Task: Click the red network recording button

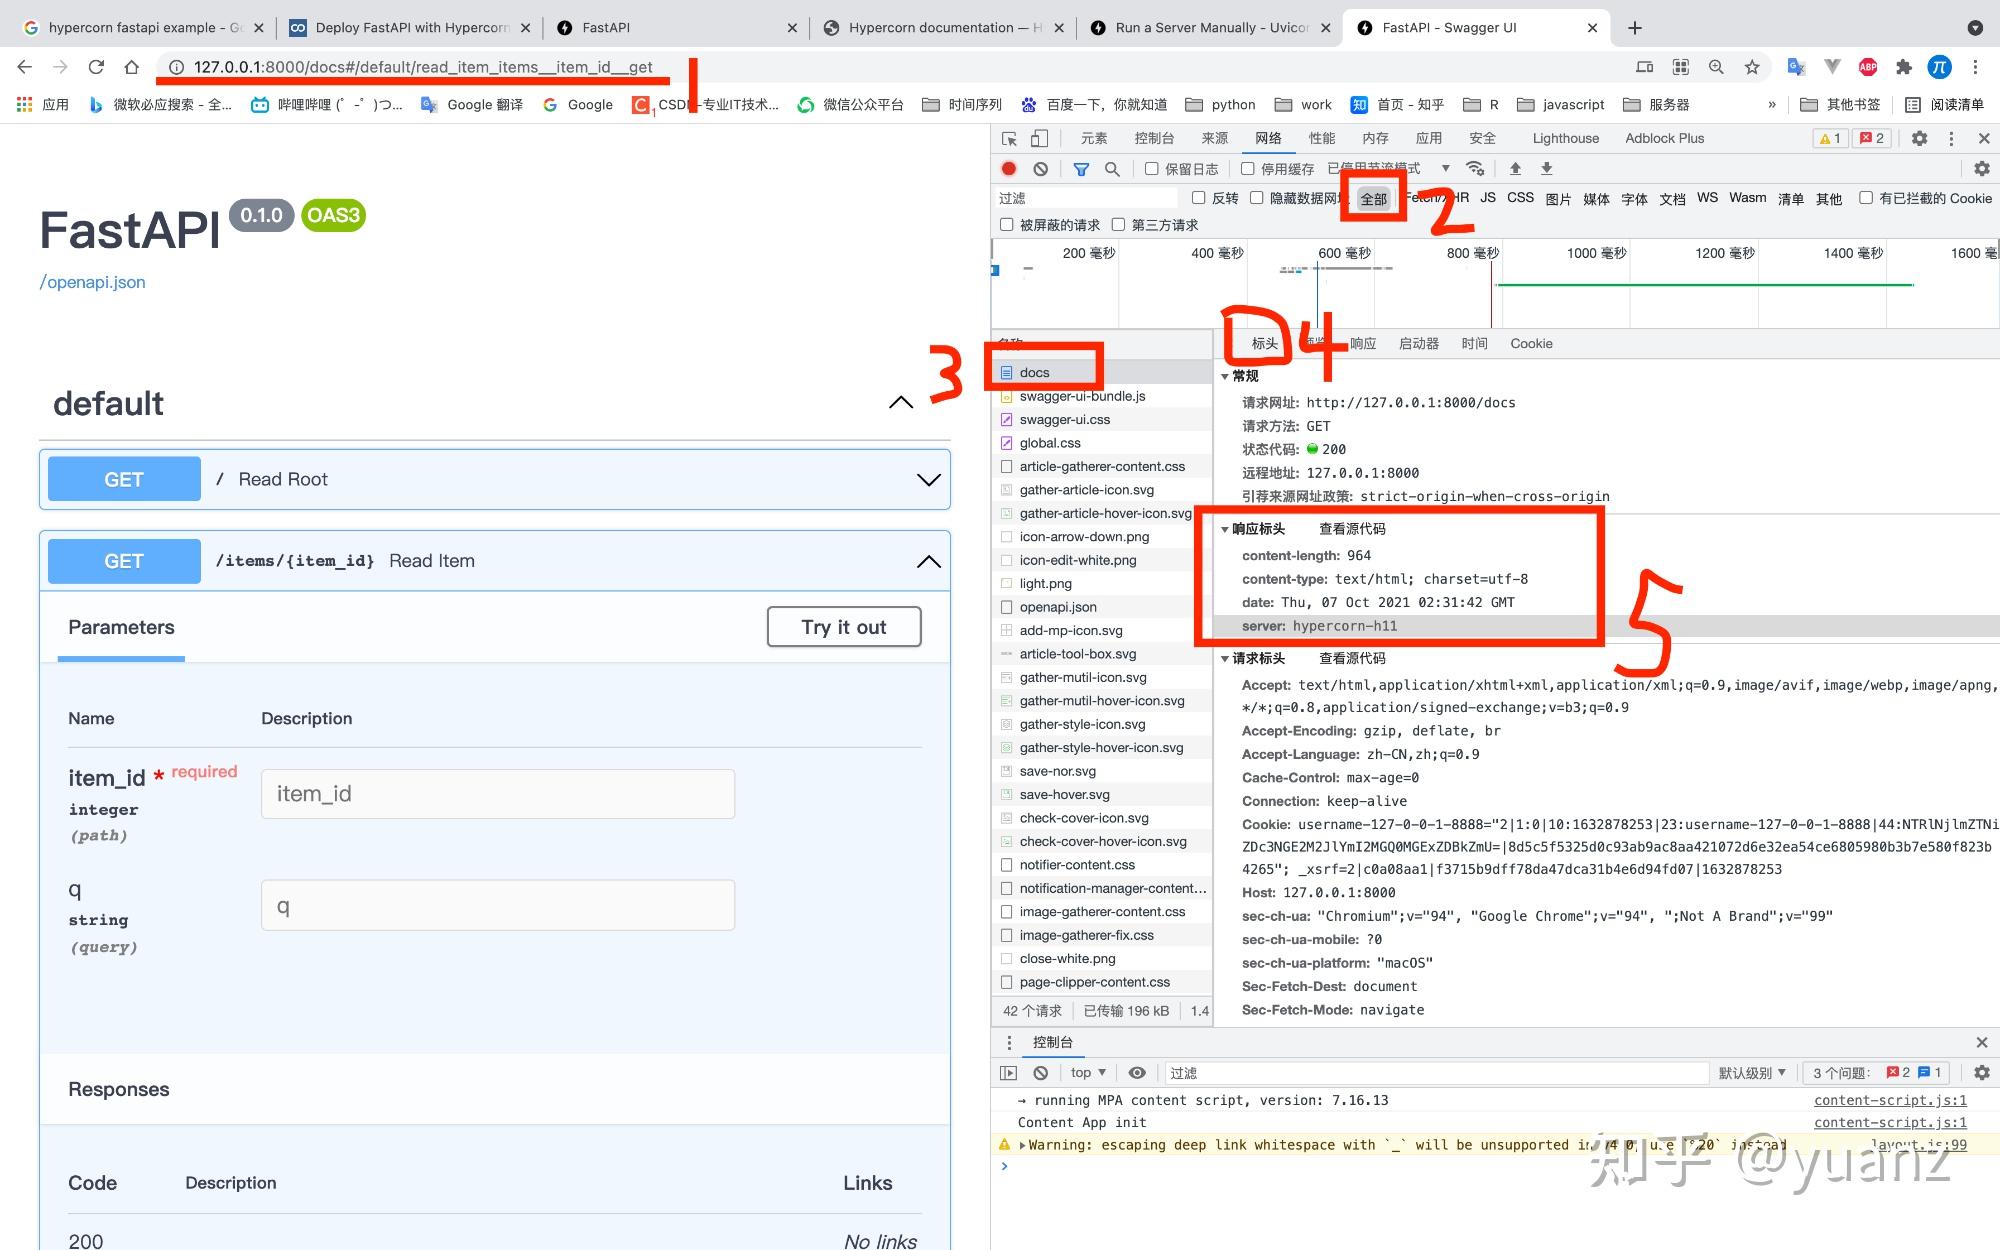Action: point(1009,168)
